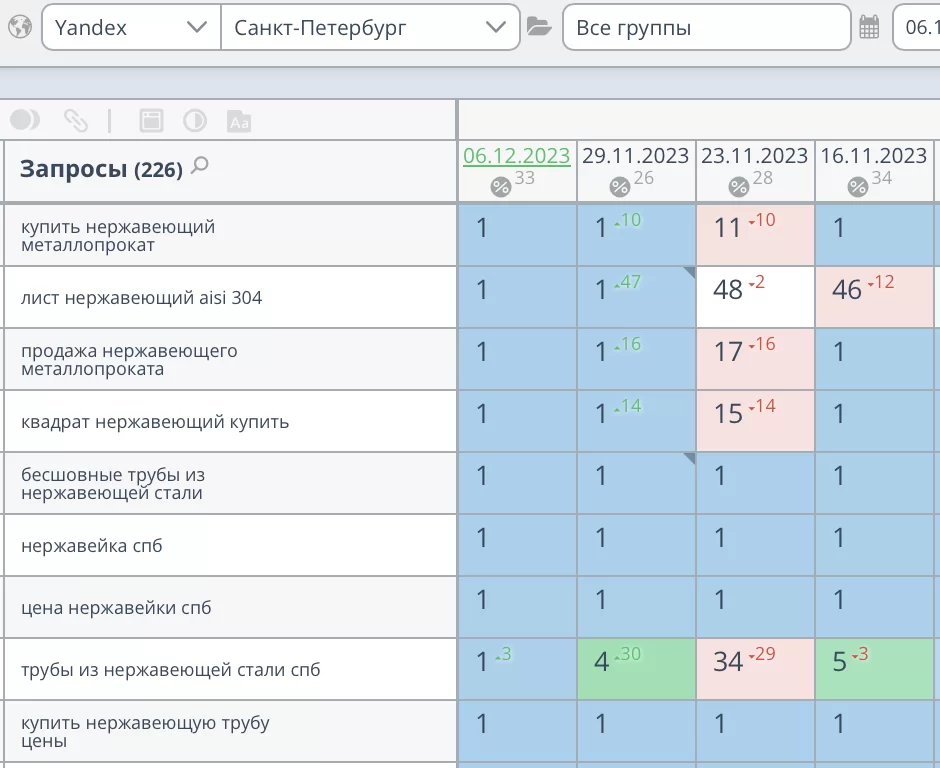Open the Все группы group selector
940x768 pixels.
pyautogui.click(x=706, y=28)
